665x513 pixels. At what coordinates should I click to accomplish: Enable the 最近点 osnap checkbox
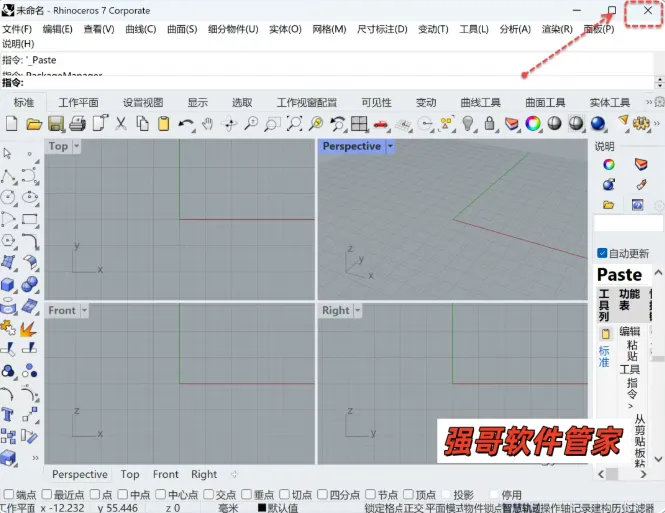click(x=47, y=494)
